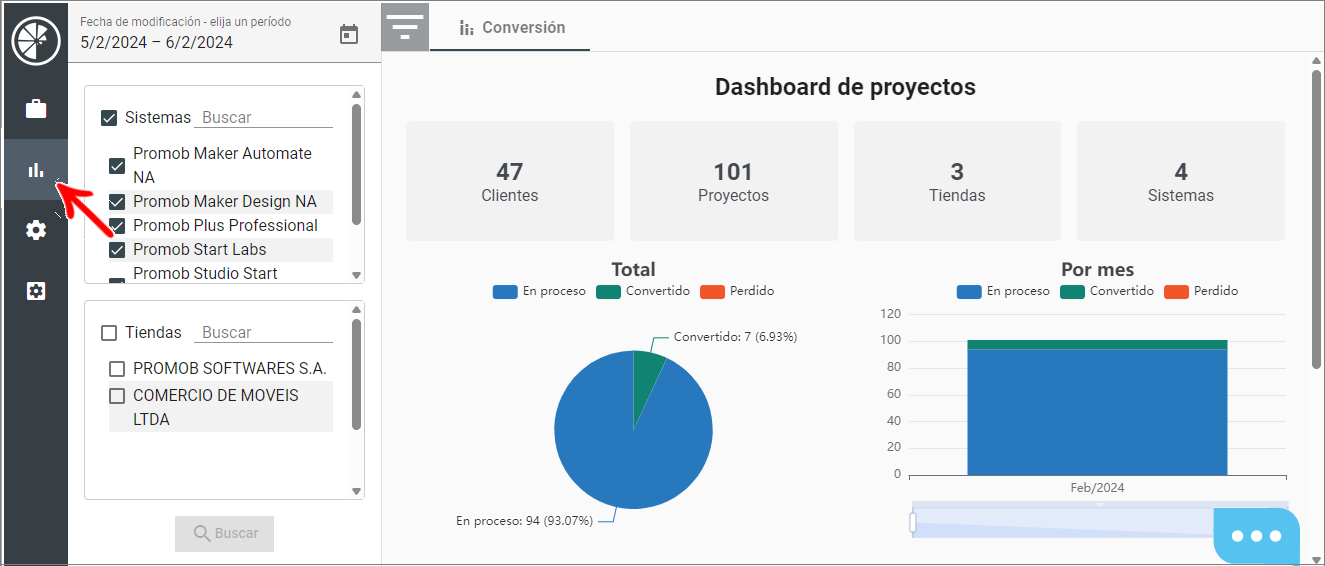Screen dimensions: 1325x566
Task: Click the Promob logo icon
Action: click(36, 42)
